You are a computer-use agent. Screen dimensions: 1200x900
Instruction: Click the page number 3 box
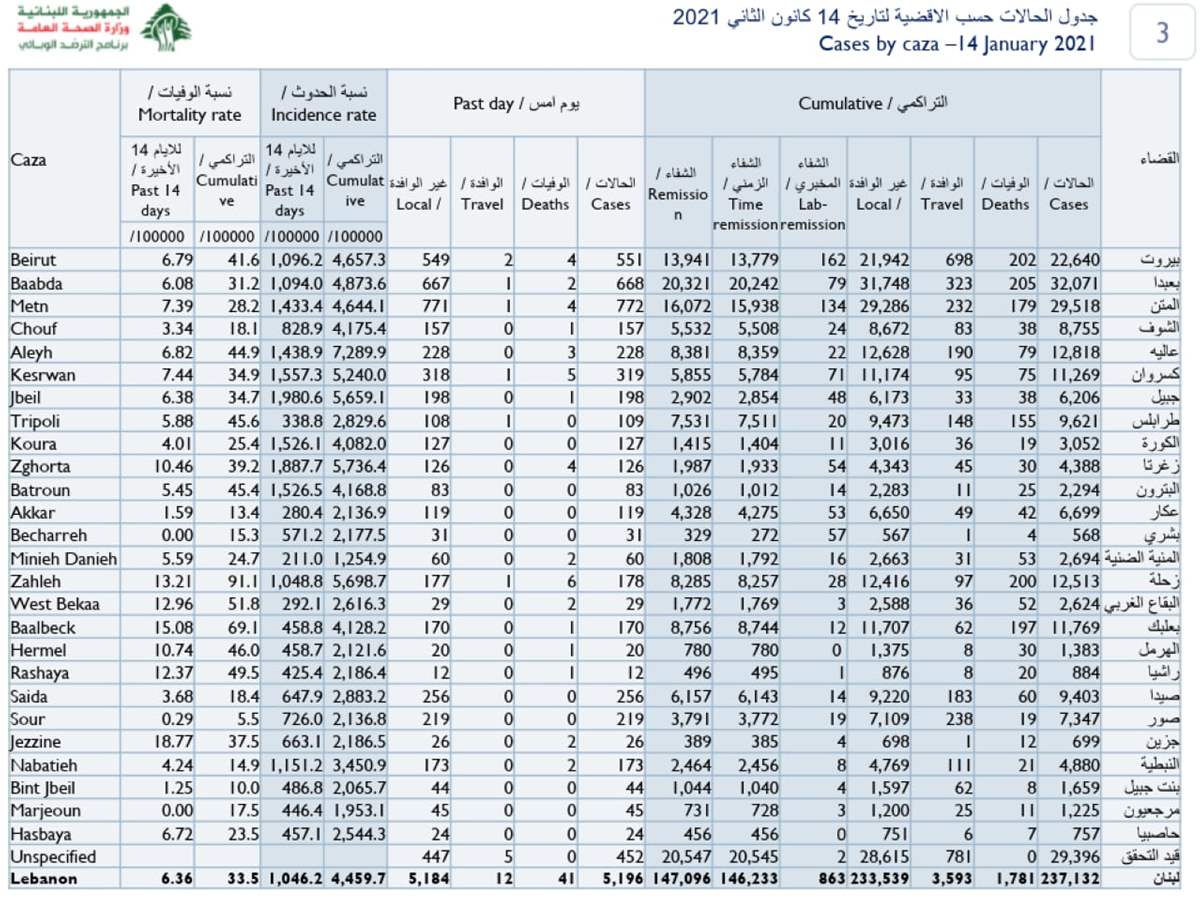pos(1162,33)
